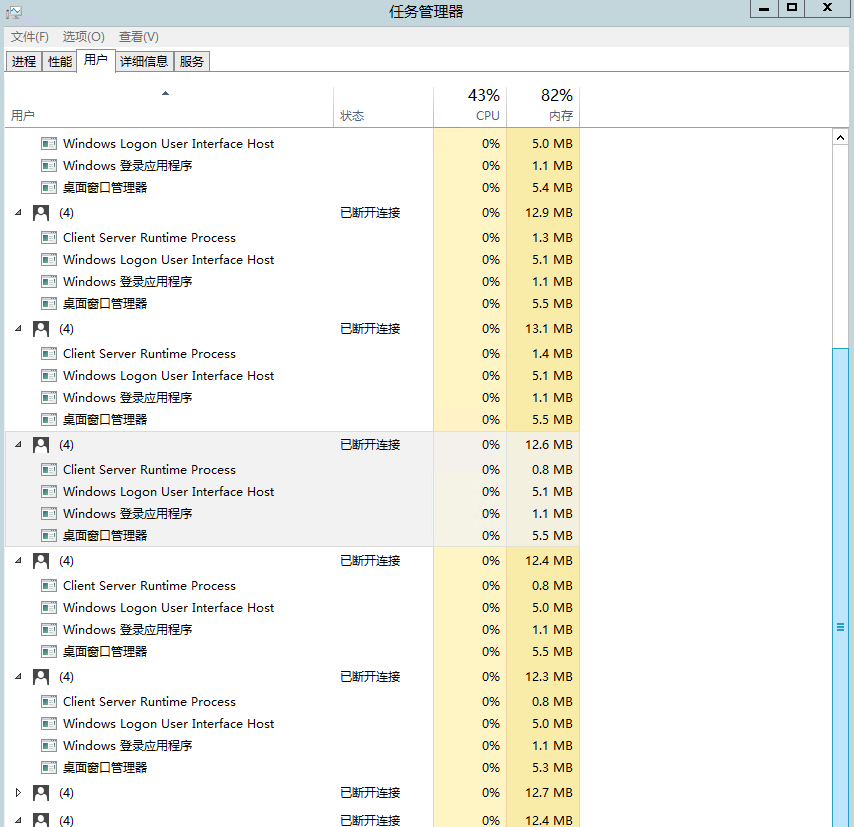Click the user avatar icon of the 12.9 MB group
The image size is (854, 827).
tap(41, 212)
